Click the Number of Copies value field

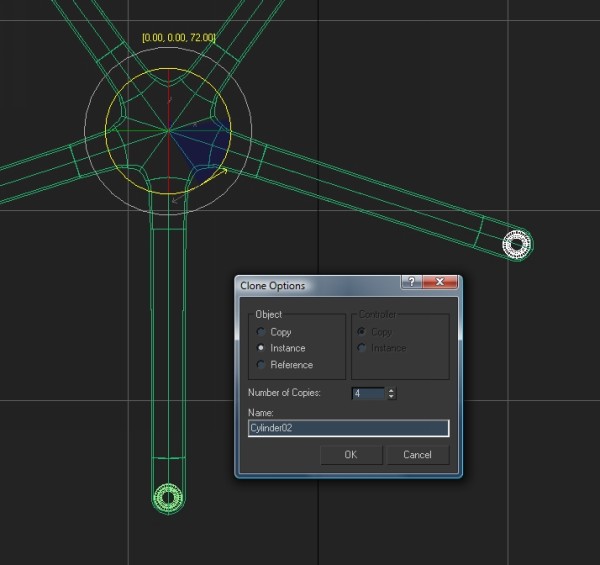[368, 393]
